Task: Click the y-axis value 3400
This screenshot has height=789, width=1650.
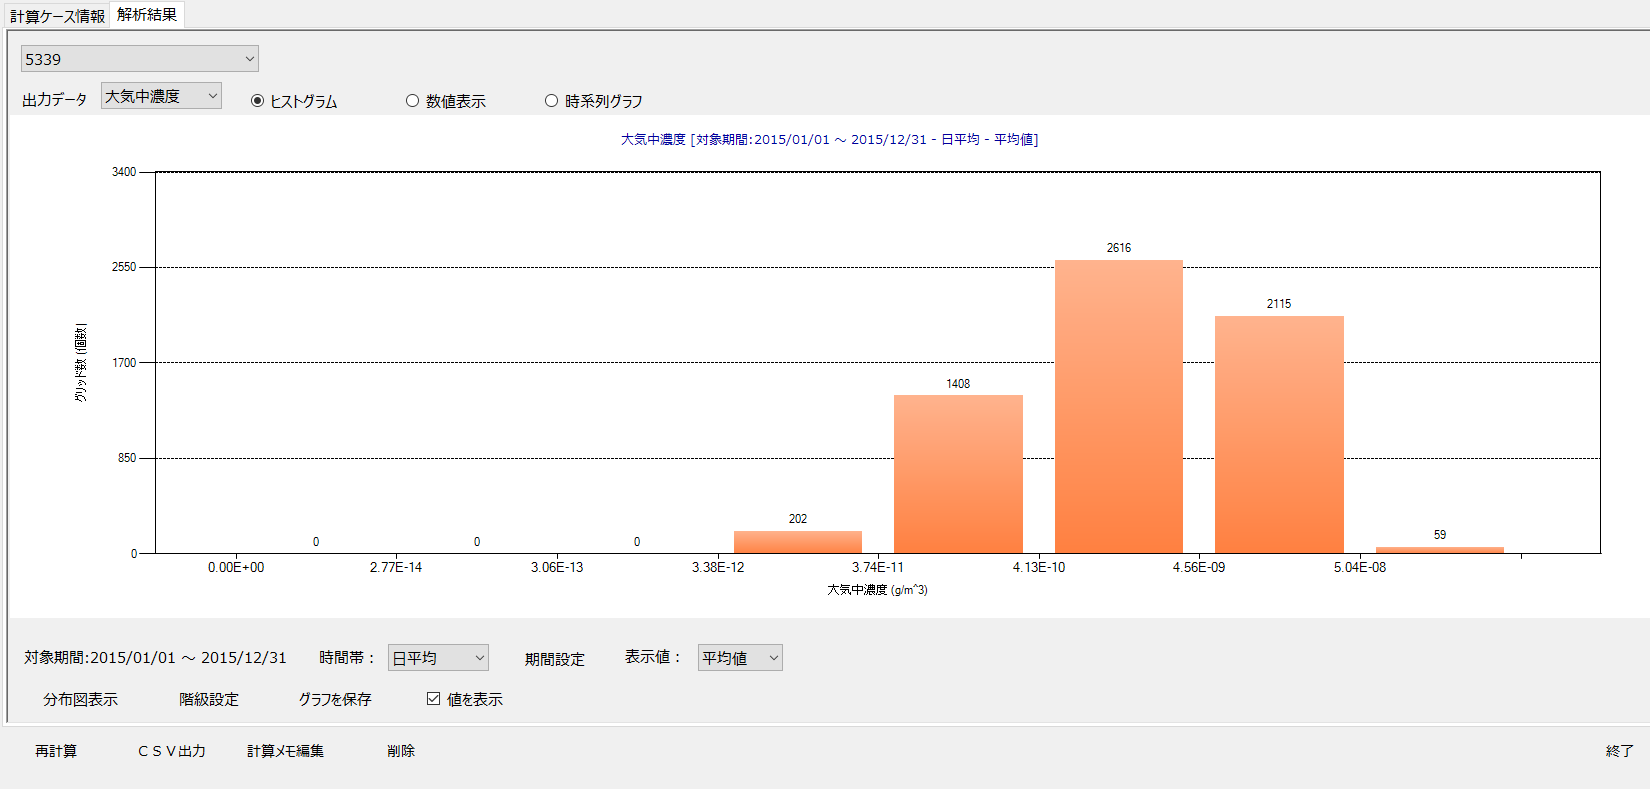Action: [x=124, y=172]
